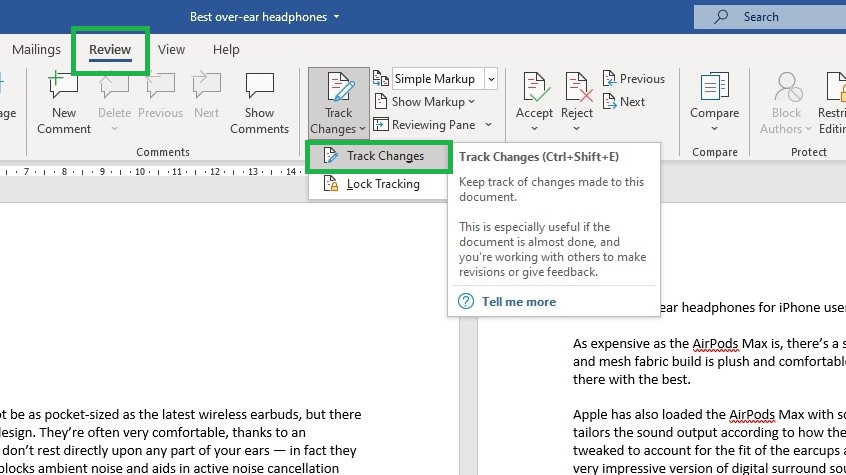Click the New Comment icon
Viewport: 846px width, 475px height.
click(x=64, y=85)
